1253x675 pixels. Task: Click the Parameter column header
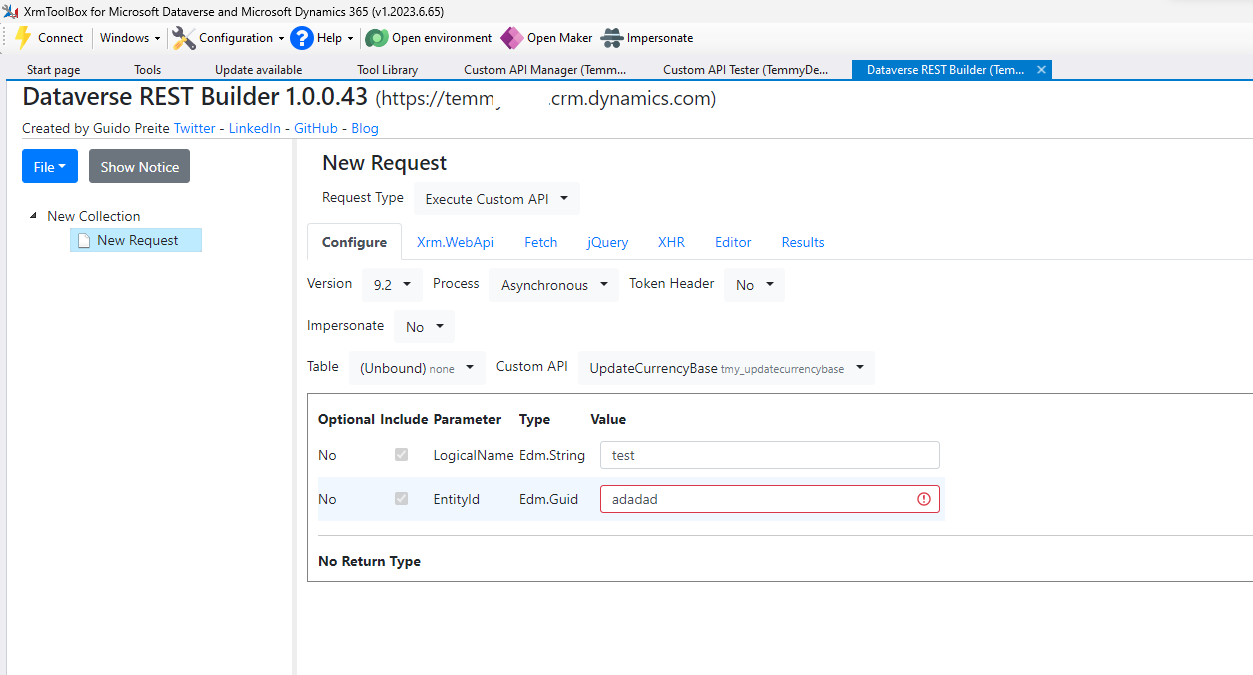(467, 419)
